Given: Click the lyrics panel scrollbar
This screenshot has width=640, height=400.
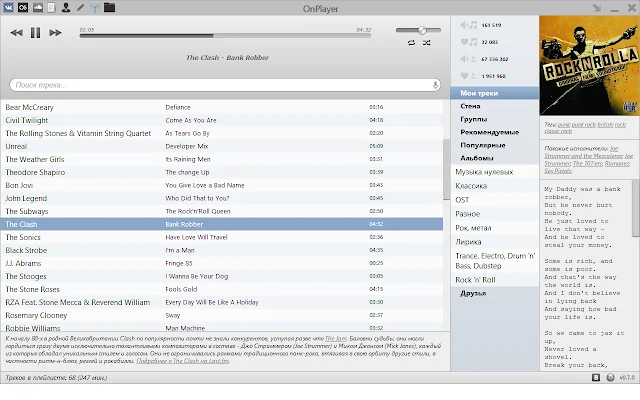Looking at the screenshot, I should point(636,207).
